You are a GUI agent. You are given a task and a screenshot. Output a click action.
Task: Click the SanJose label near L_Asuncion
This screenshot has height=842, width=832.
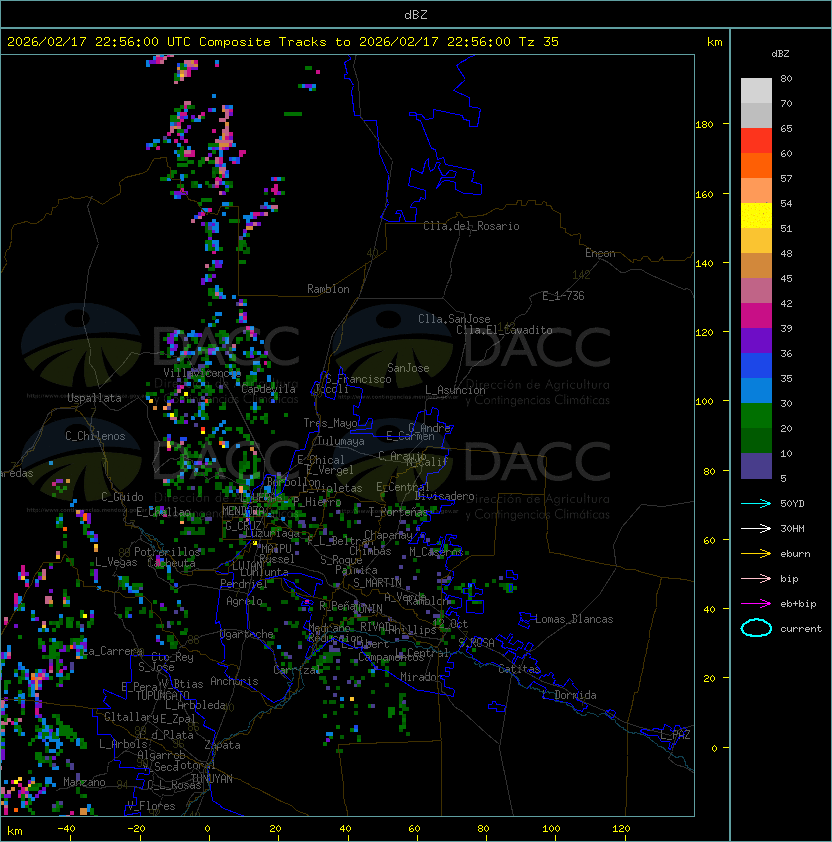point(408,368)
